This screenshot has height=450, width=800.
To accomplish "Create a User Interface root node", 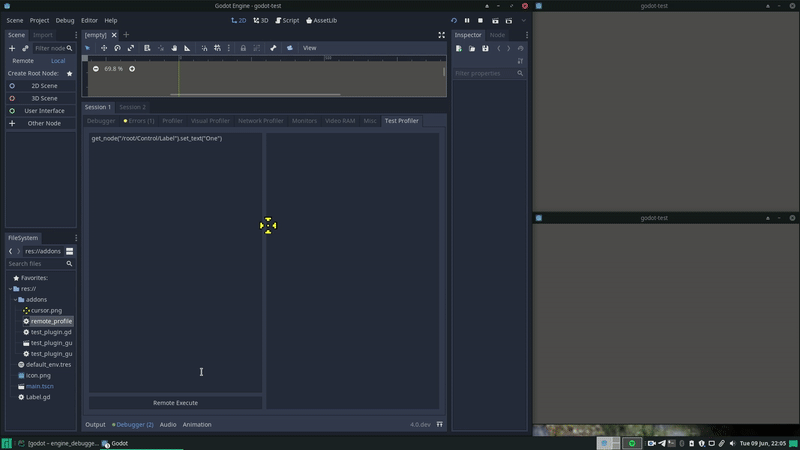I will point(41,111).
